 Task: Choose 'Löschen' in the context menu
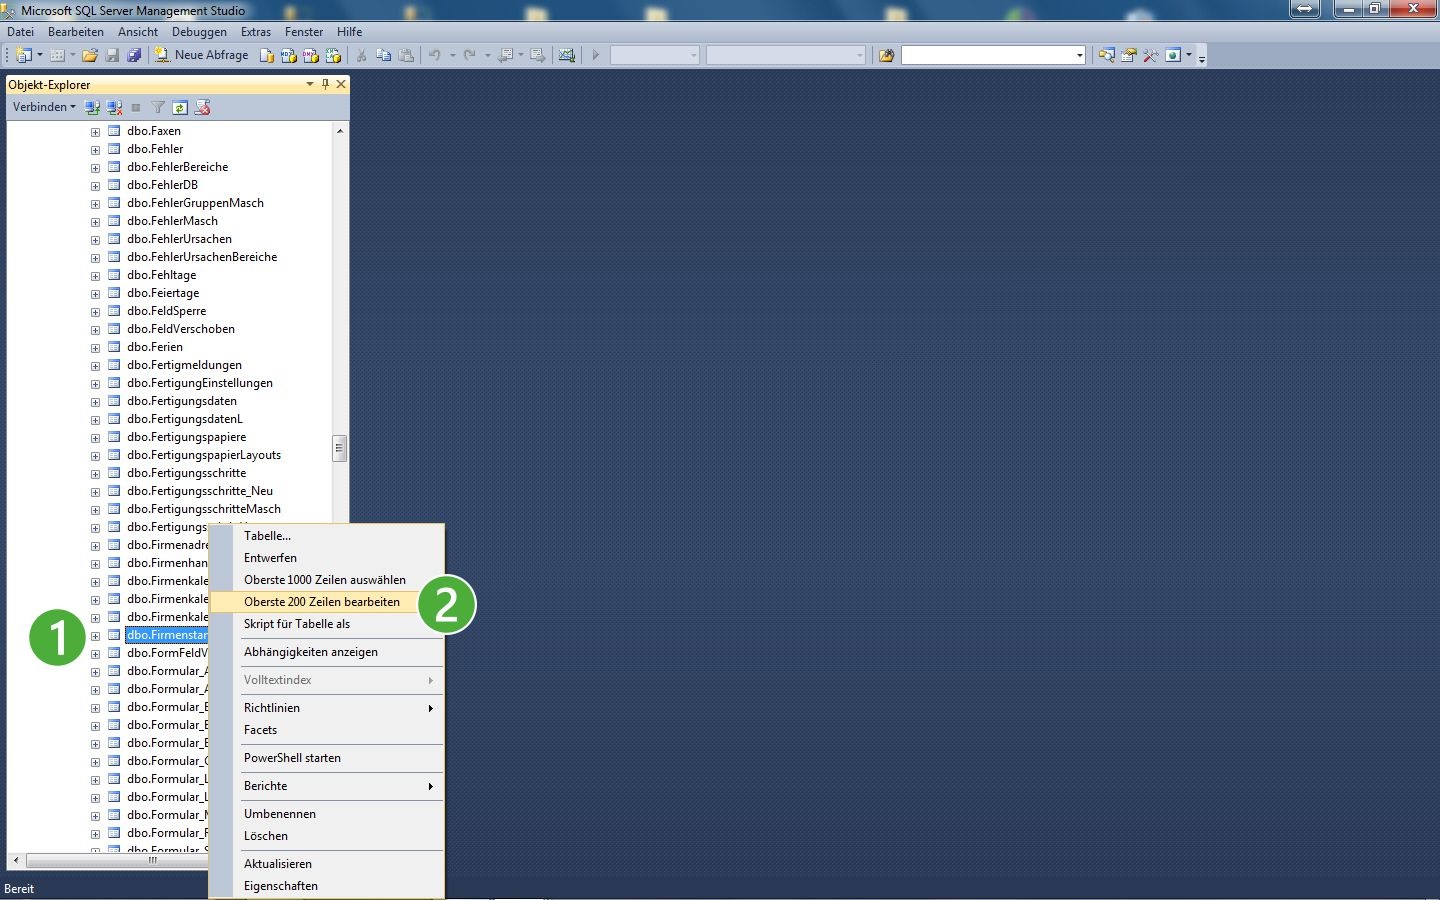point(326,836)
